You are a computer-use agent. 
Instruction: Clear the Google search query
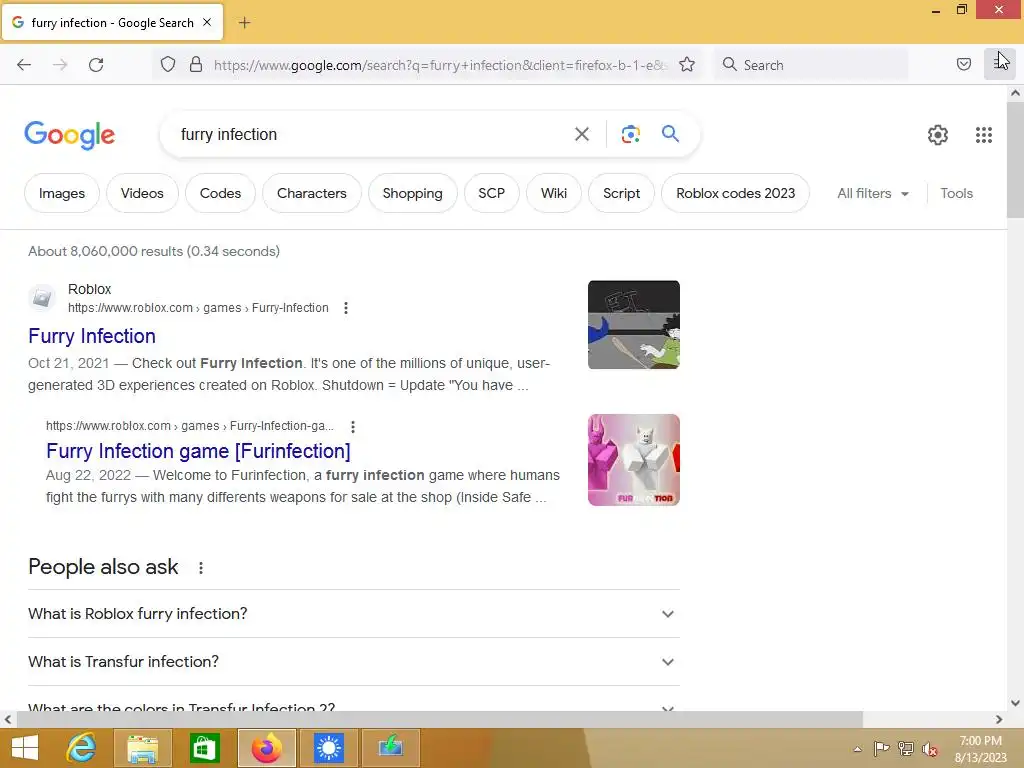[x=582, y=135]
